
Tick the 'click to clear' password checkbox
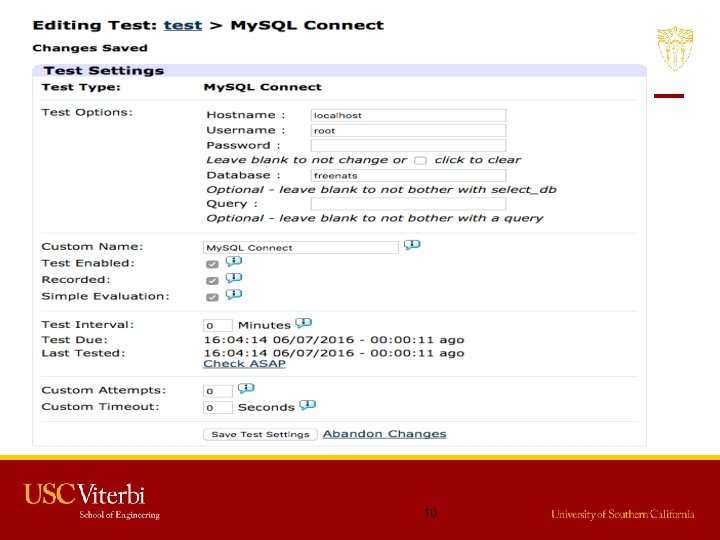pos(420,160)
